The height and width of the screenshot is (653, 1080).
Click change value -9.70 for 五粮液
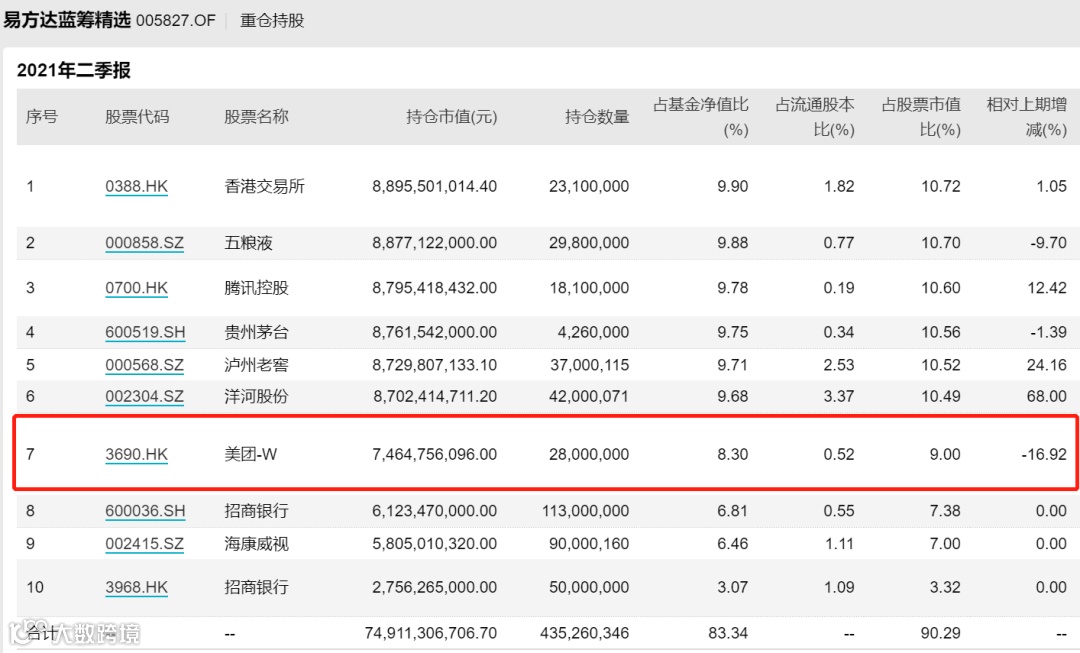[1048, 242]
